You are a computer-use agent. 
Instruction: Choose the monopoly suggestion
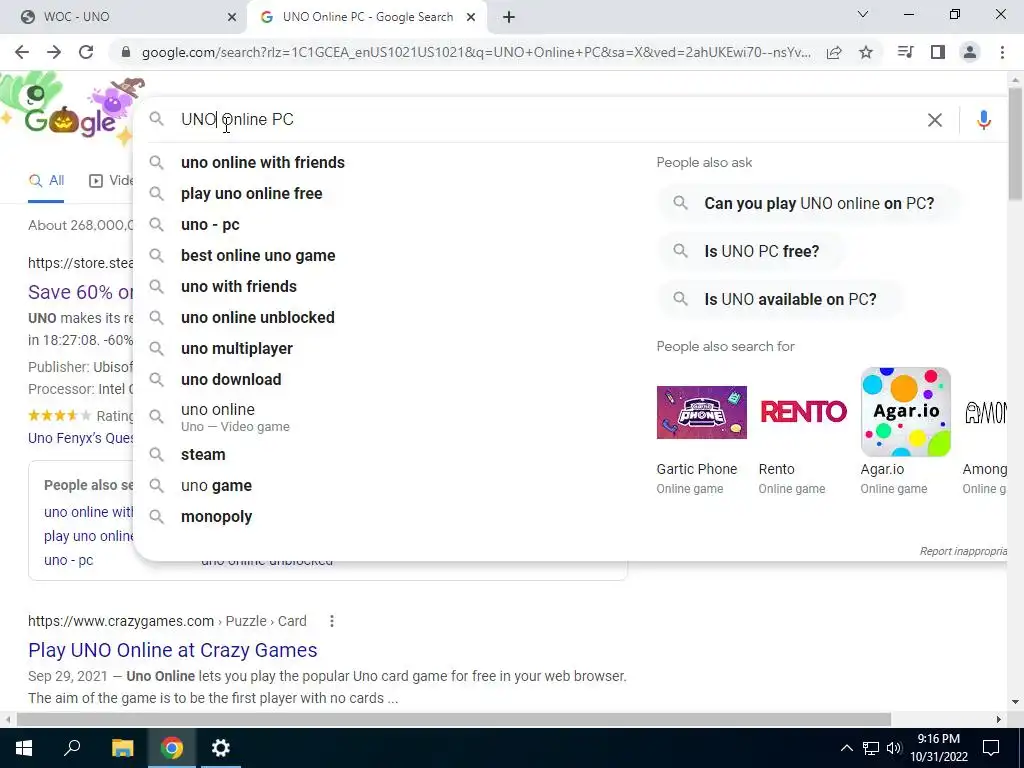coord(216,517)
